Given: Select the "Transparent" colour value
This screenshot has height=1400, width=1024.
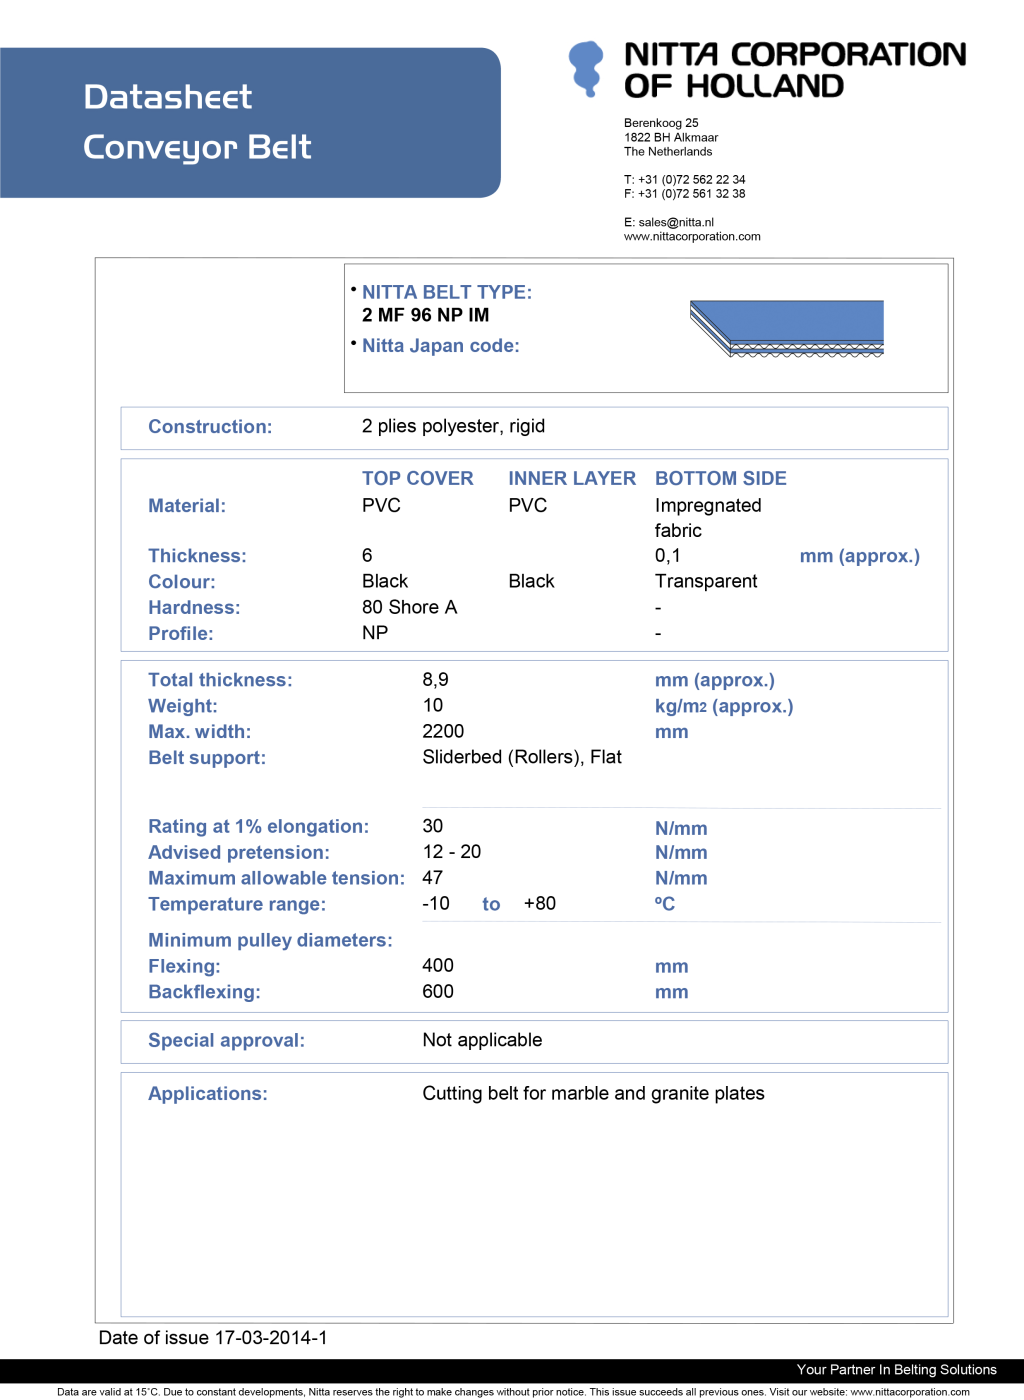Looking at the screenshot, I should coord(706,582).
